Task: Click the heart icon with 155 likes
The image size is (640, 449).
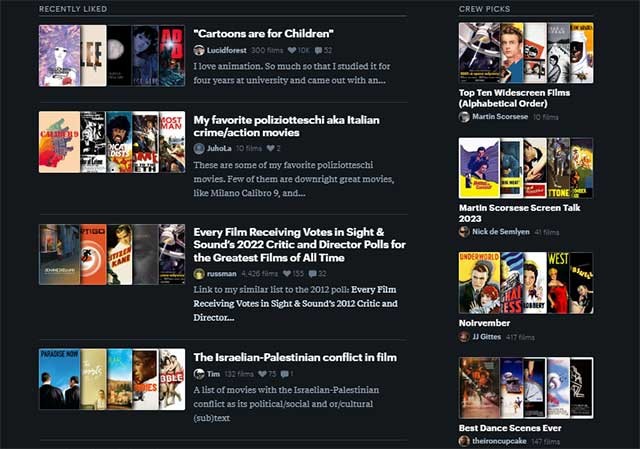Action: 288,273
